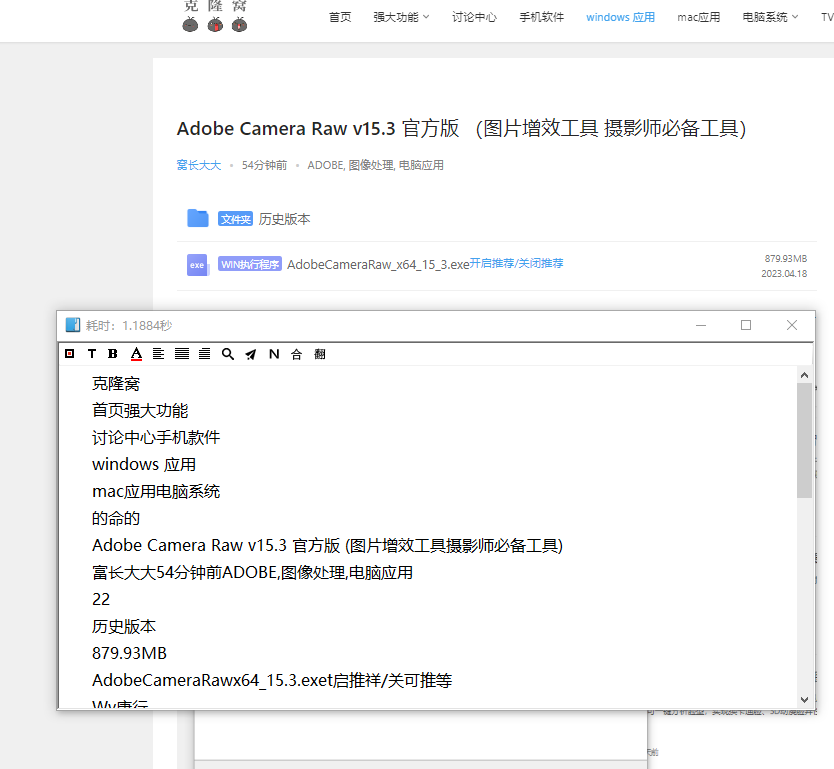Open the mac应用 navigation item
Image resolution: width=834 pixels, height=769 pixels.
698,17
